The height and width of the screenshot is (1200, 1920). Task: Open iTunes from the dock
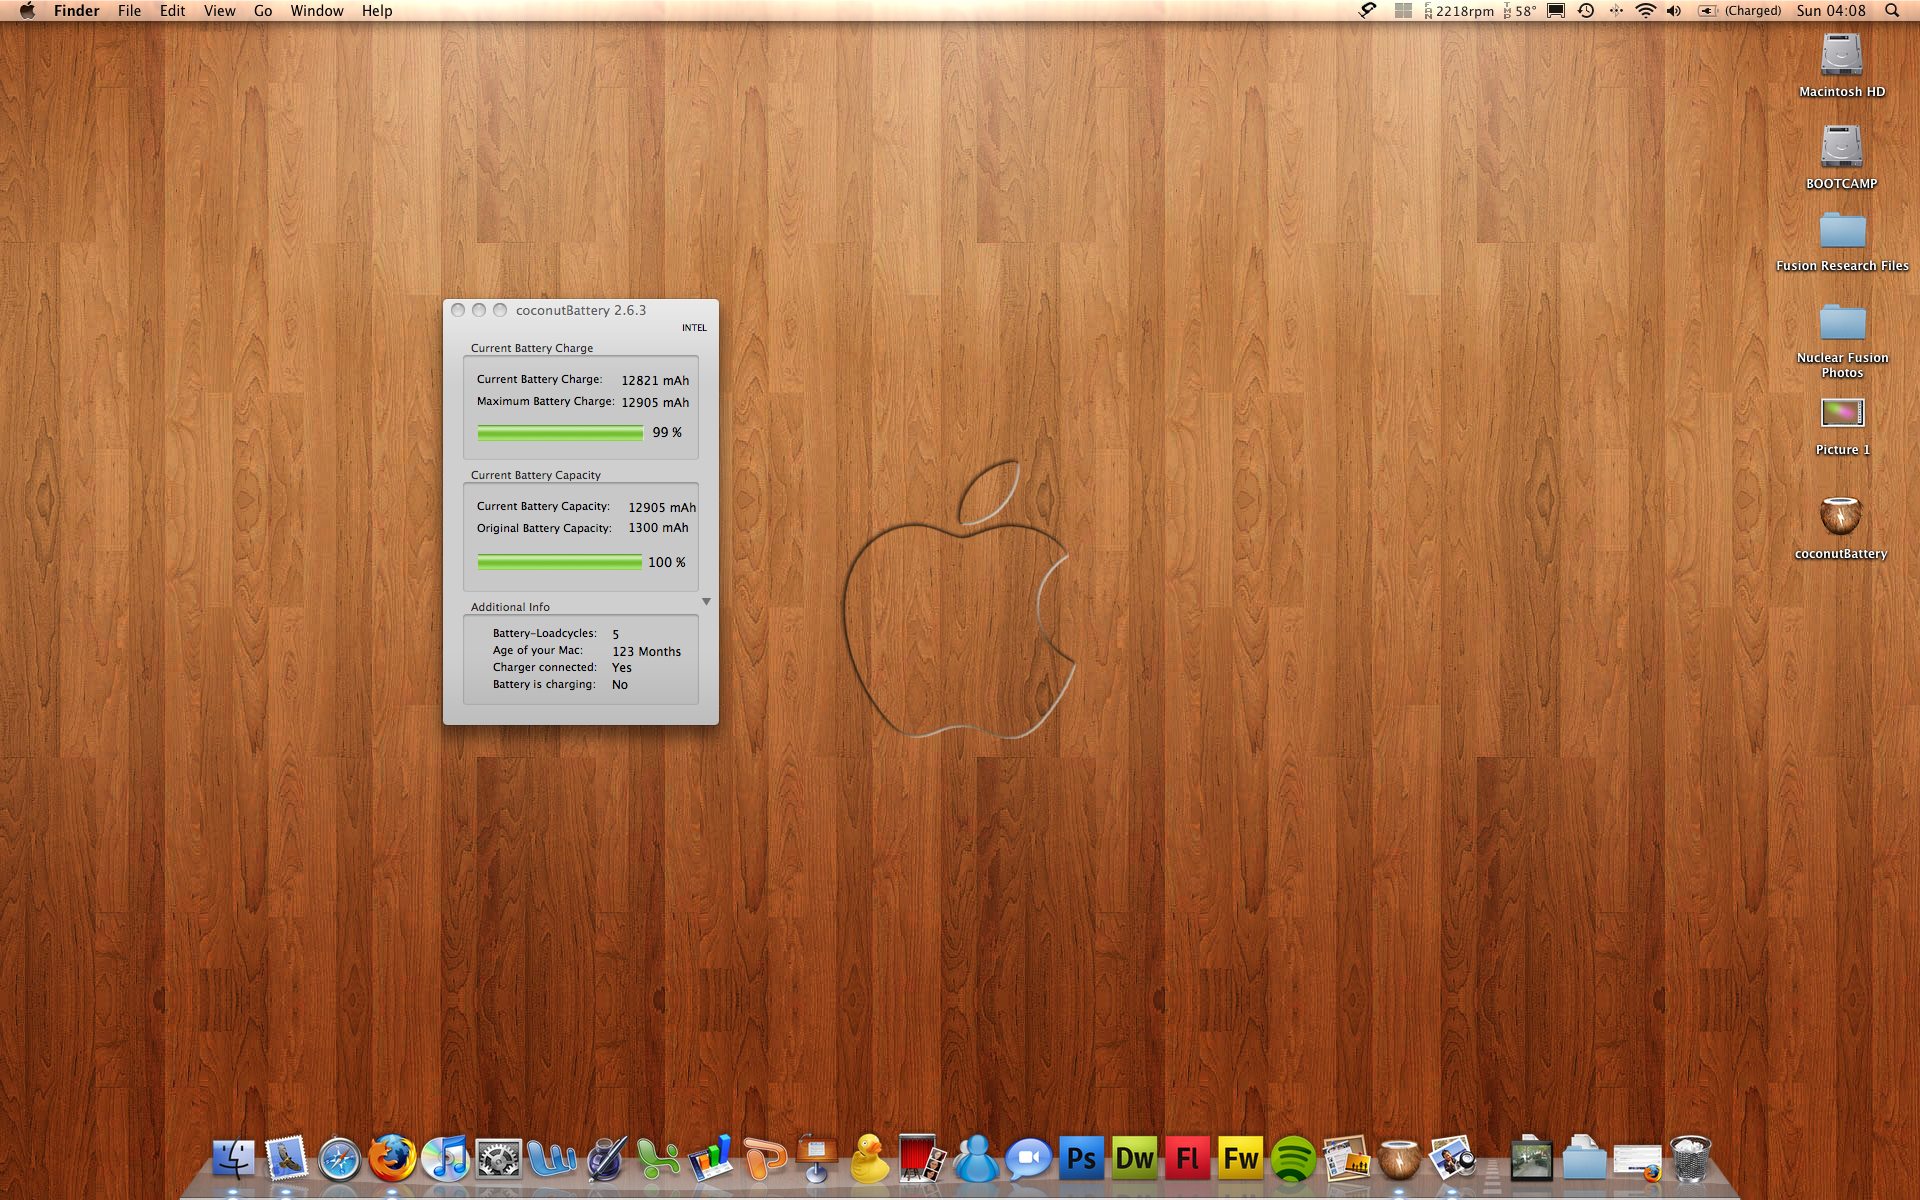click(x=445, y=1159)
